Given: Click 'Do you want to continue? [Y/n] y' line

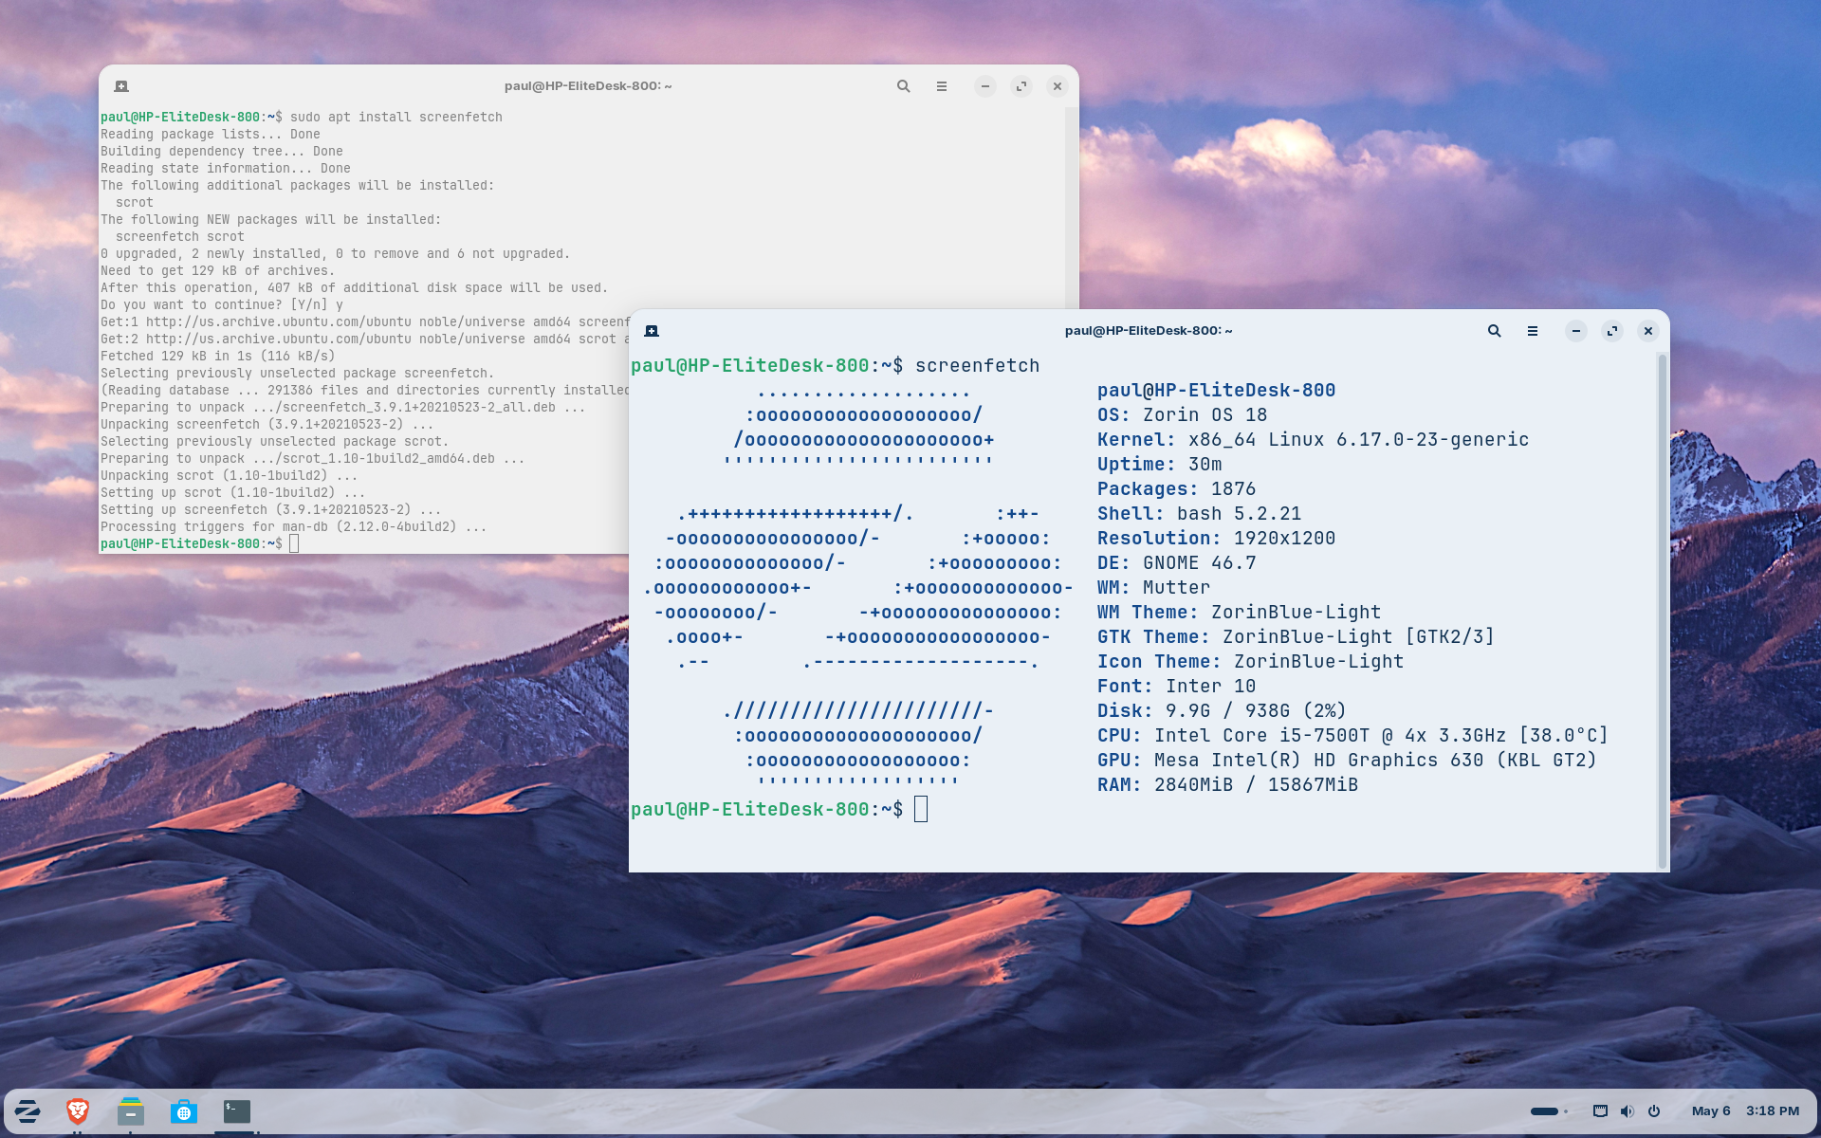Looking at the screenshot, I should point(221,304).
